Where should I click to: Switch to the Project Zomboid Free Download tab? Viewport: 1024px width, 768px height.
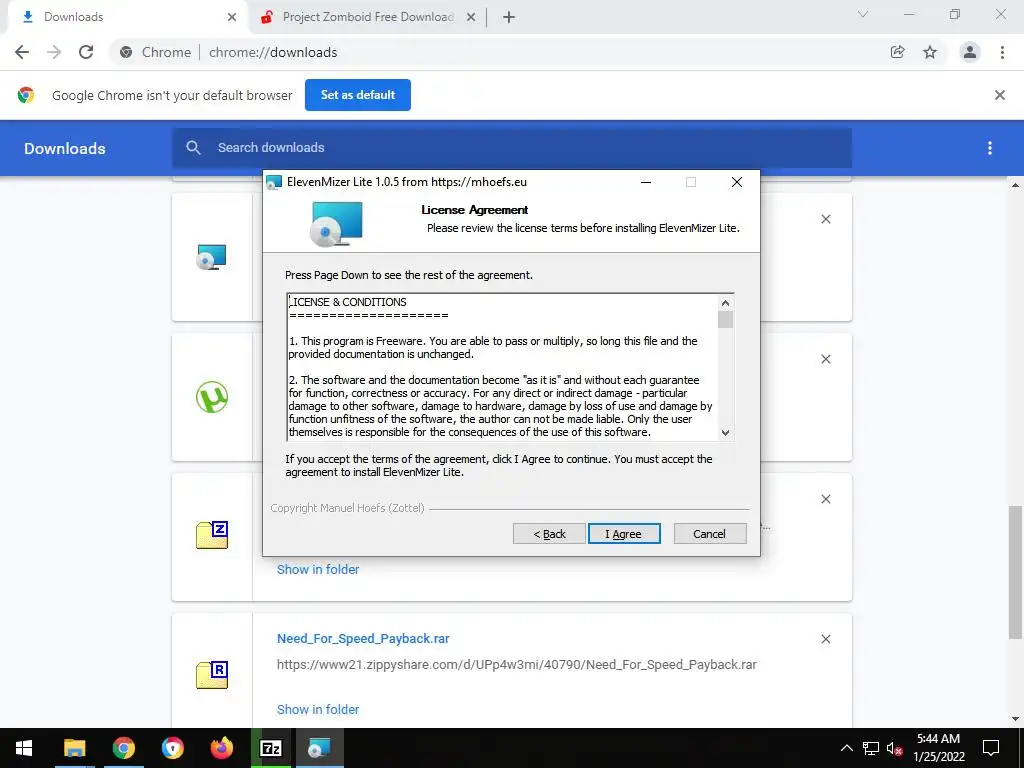coord(368,17)
